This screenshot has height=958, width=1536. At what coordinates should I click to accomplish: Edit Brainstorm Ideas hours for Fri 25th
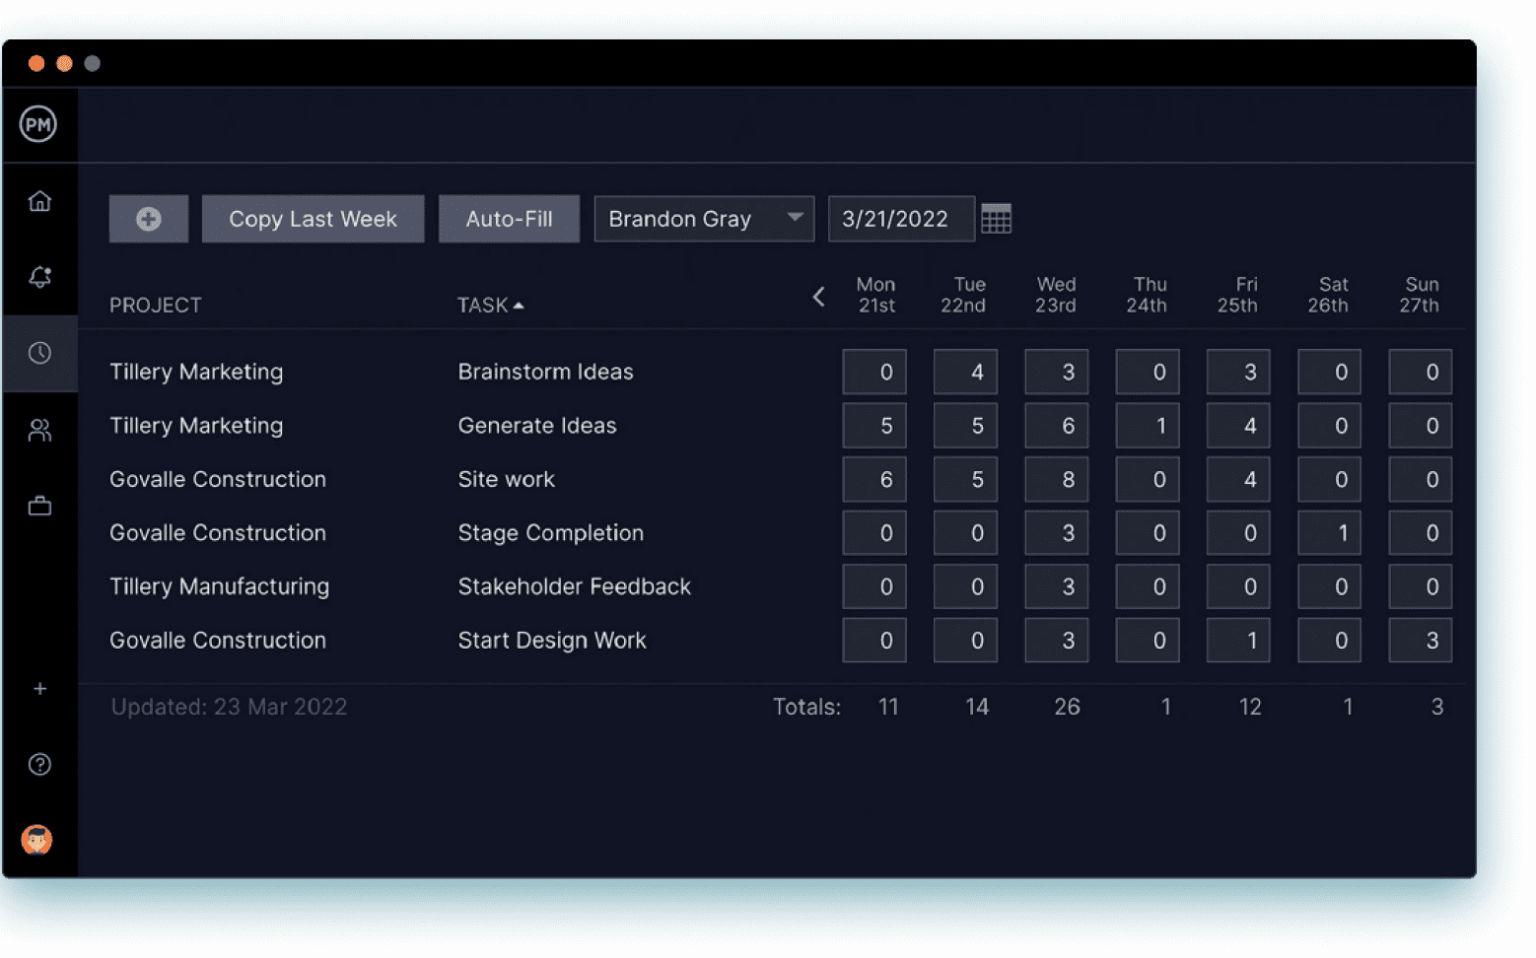pyautogui.click(x=1238, y=372)
